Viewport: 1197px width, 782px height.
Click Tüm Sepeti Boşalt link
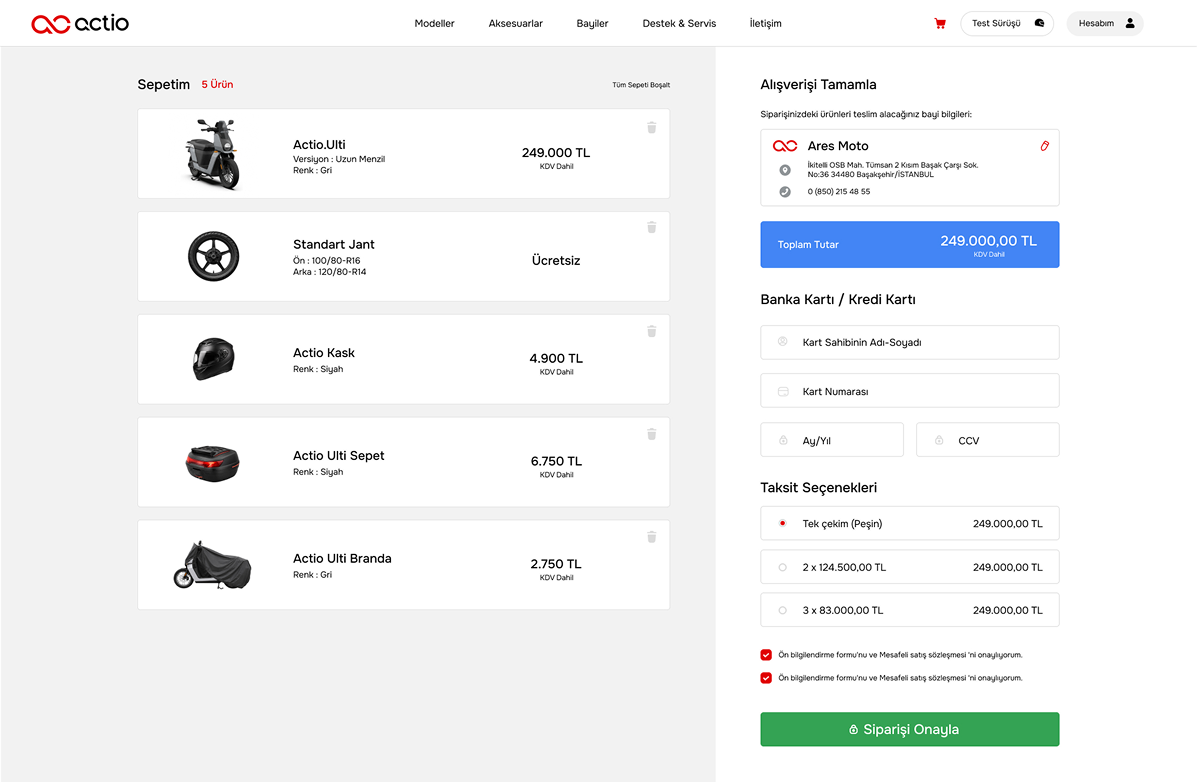coord(641,85)
